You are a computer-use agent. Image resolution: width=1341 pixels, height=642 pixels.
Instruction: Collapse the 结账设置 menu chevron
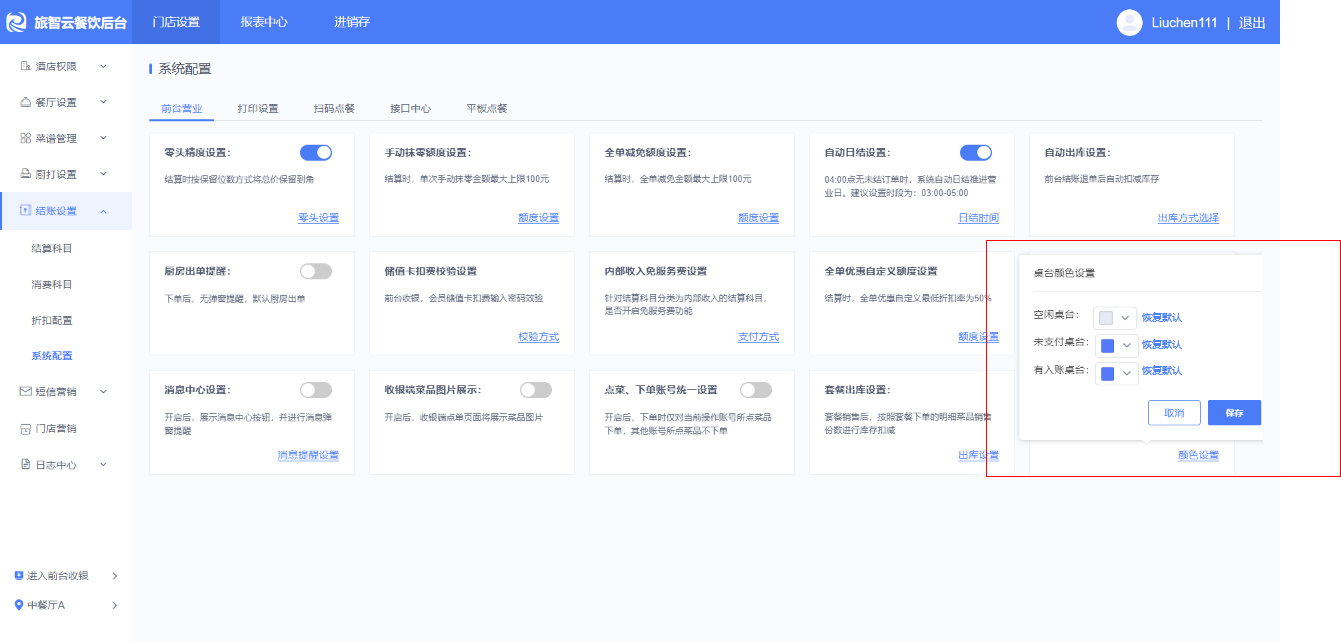coord(103,211)
